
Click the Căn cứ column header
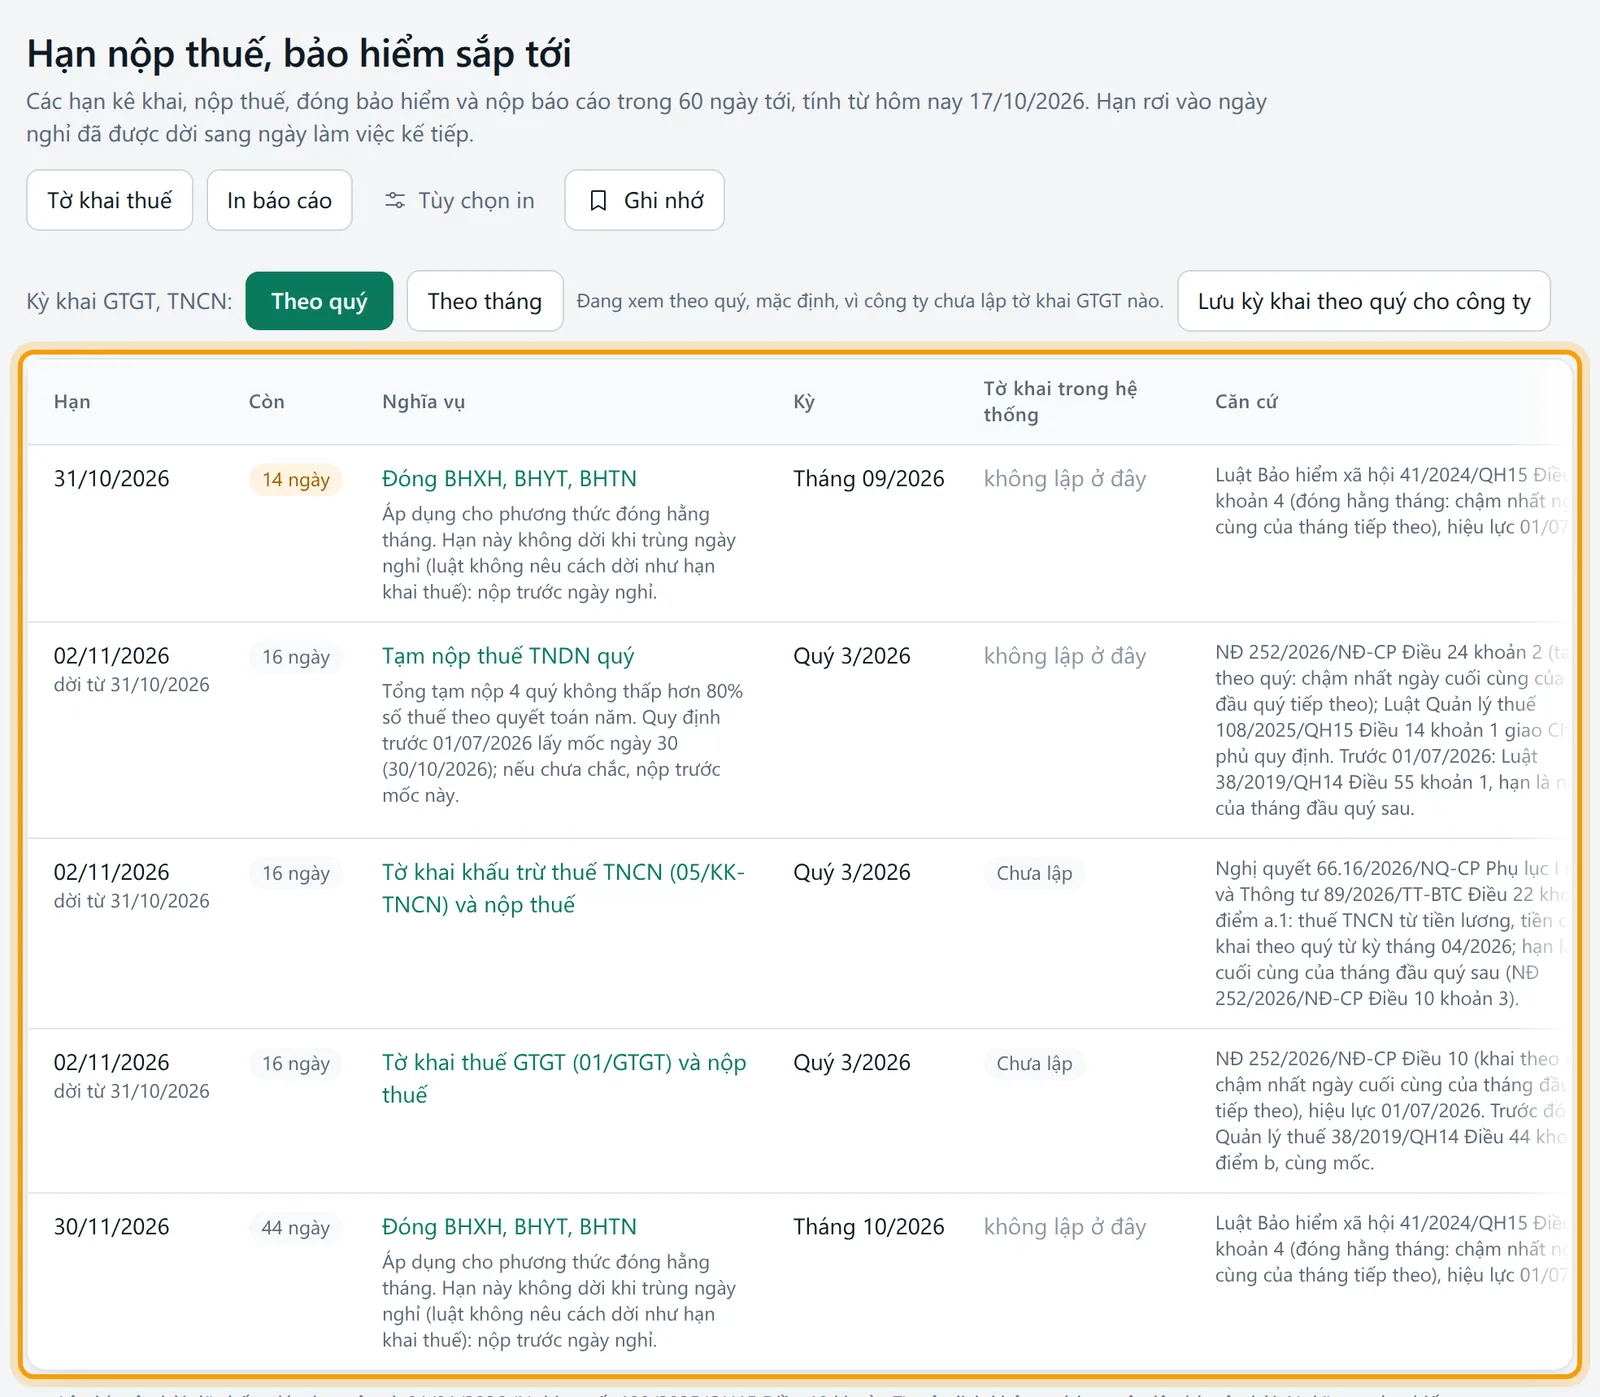[x=1246, y=401]
